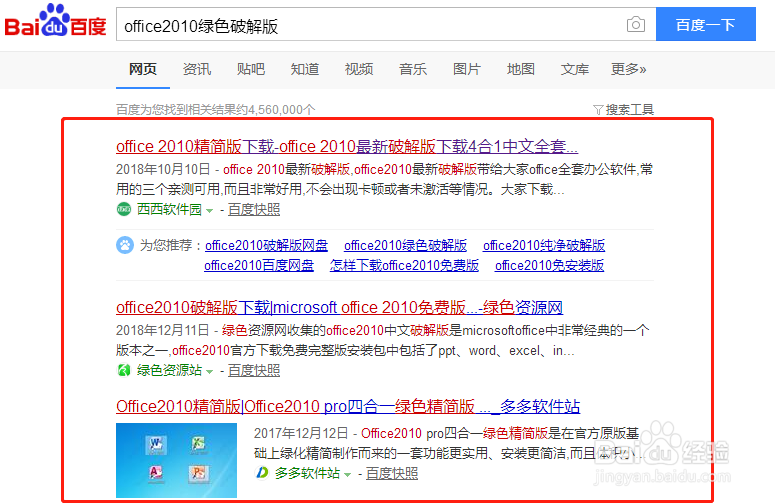The image size is (775, 504).
Task: Click suggested search office2010免安装版
Action: point(549,265)
